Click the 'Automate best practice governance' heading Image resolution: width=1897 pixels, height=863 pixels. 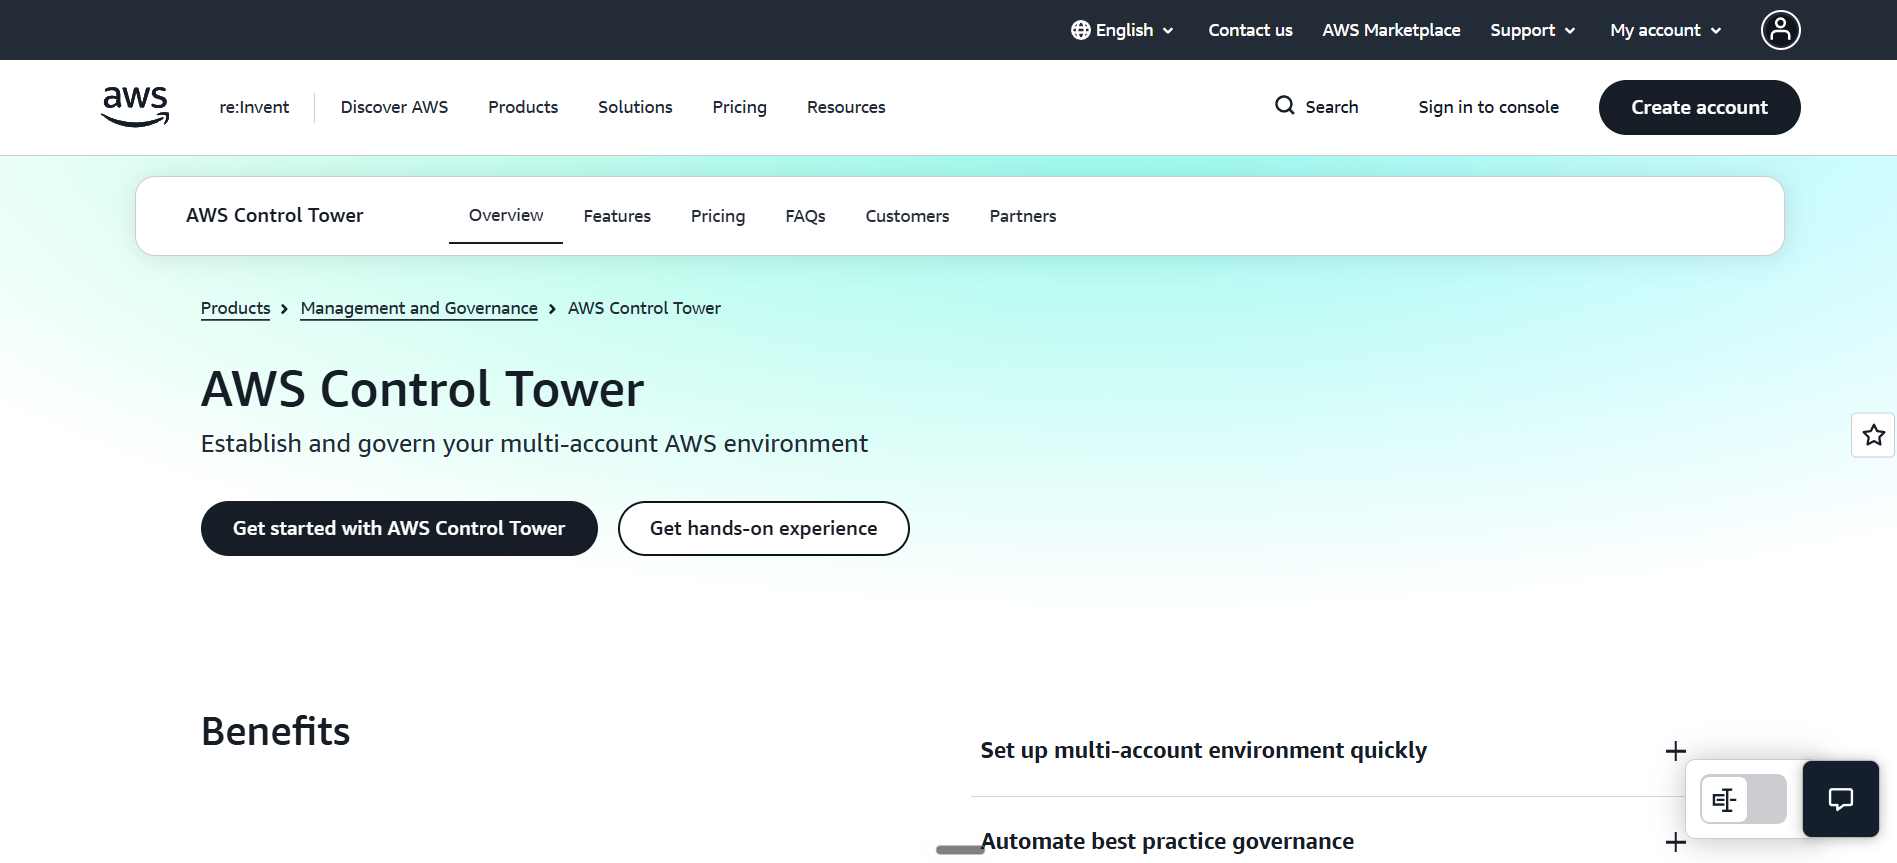point(1167,841)
